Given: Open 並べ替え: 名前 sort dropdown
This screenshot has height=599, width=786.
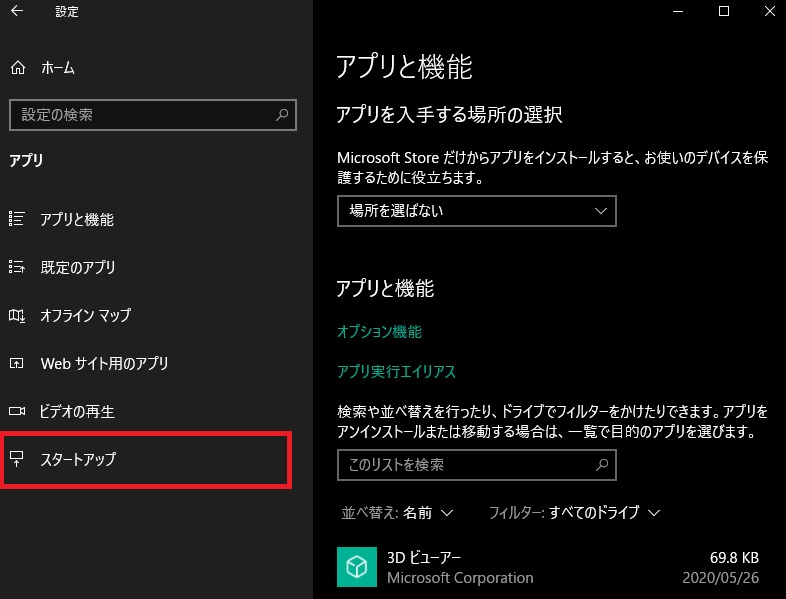Looking at the screenshot, I should pyautogui.click(x=398, y=513).
